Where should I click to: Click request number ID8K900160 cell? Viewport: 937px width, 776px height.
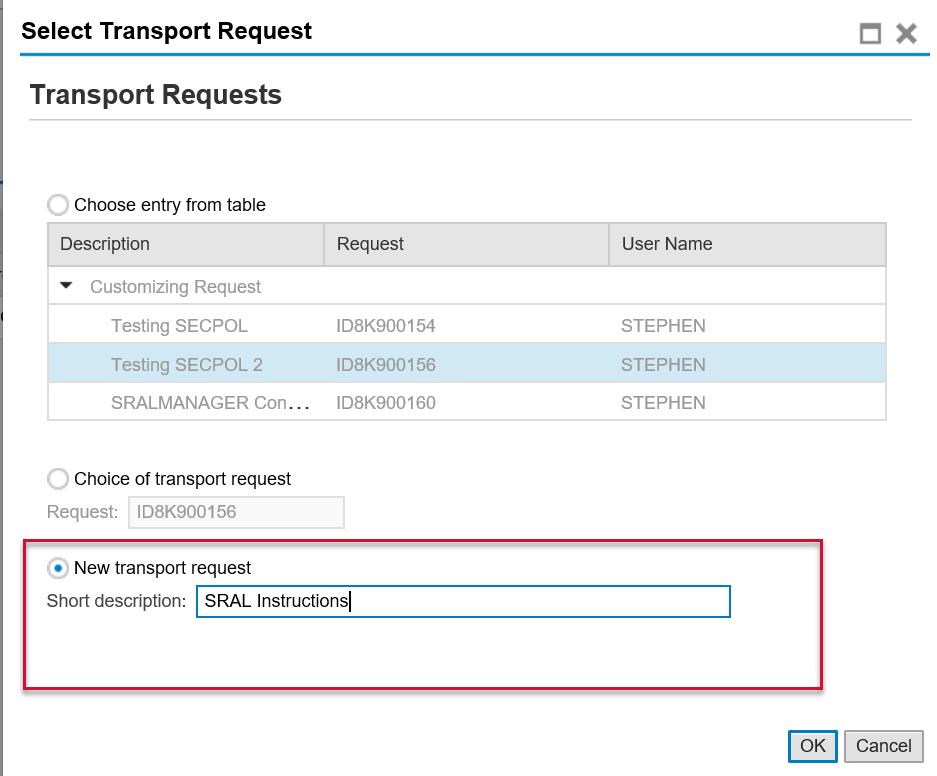point(386,403)
